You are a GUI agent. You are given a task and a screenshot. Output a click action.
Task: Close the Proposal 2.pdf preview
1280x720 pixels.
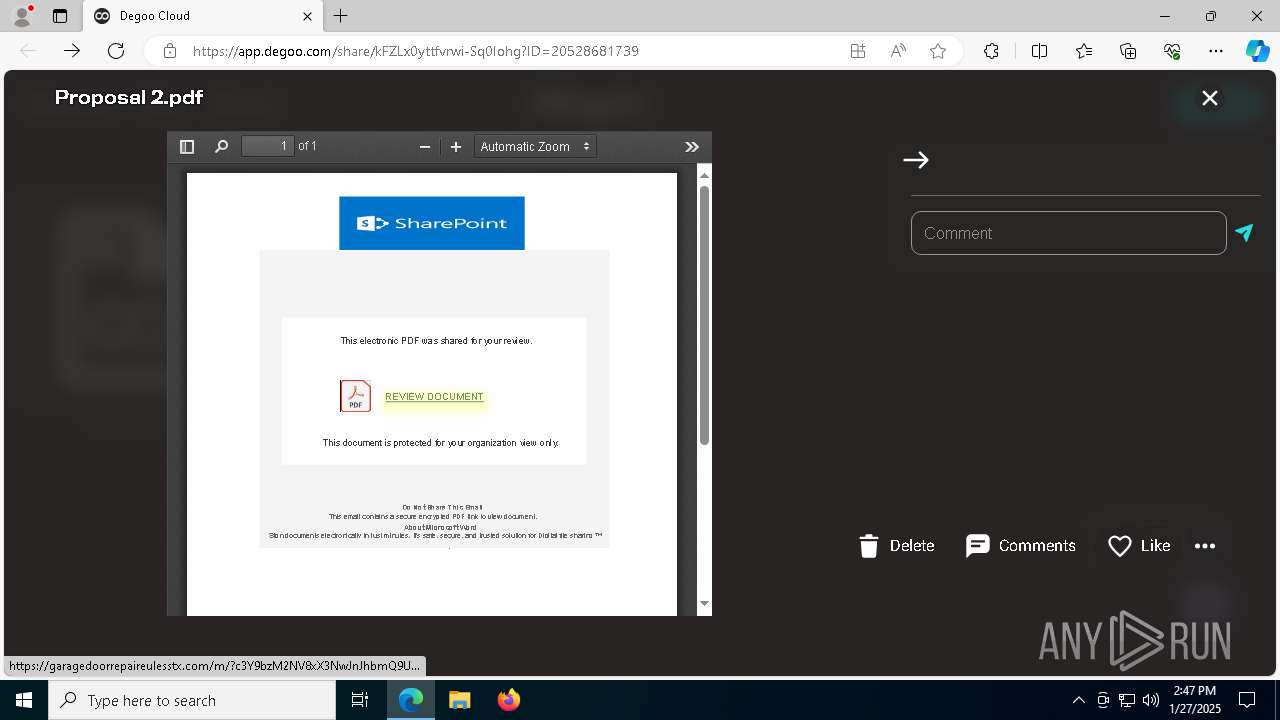[x=1210, y=98]
